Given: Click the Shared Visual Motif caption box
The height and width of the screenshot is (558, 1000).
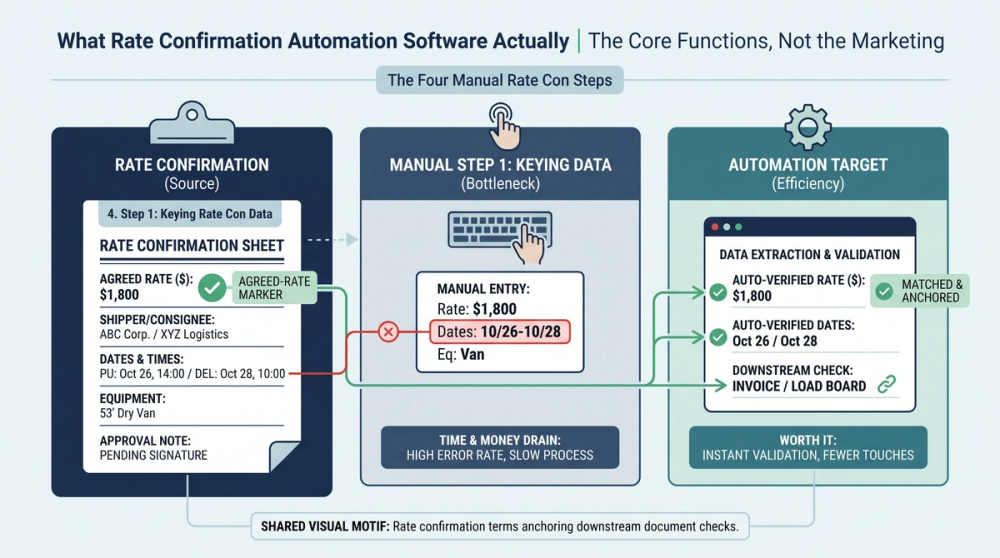Looking at the screenshot, I should [500, 527].
